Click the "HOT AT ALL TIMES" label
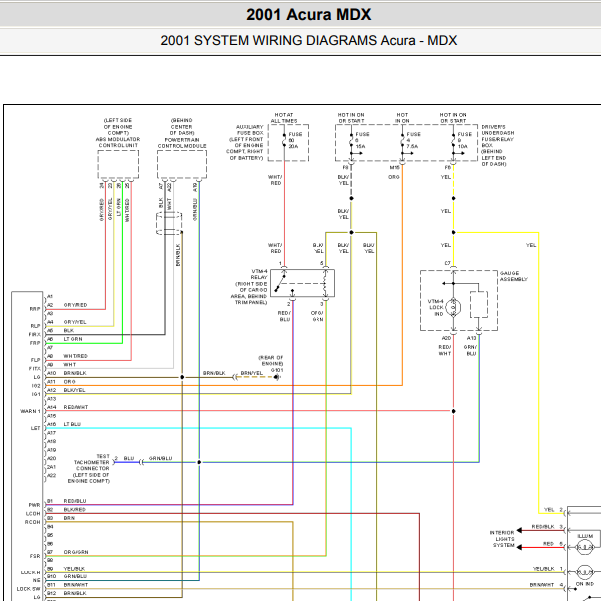Viewport: 601px width, 601px height. pyautogui.click(x=284, y=118)
